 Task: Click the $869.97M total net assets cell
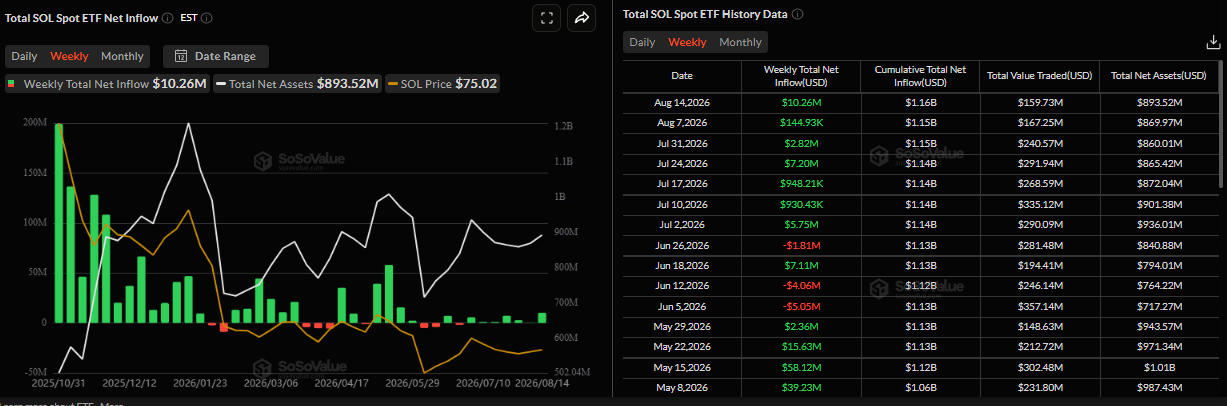(x=1159, y=123)
